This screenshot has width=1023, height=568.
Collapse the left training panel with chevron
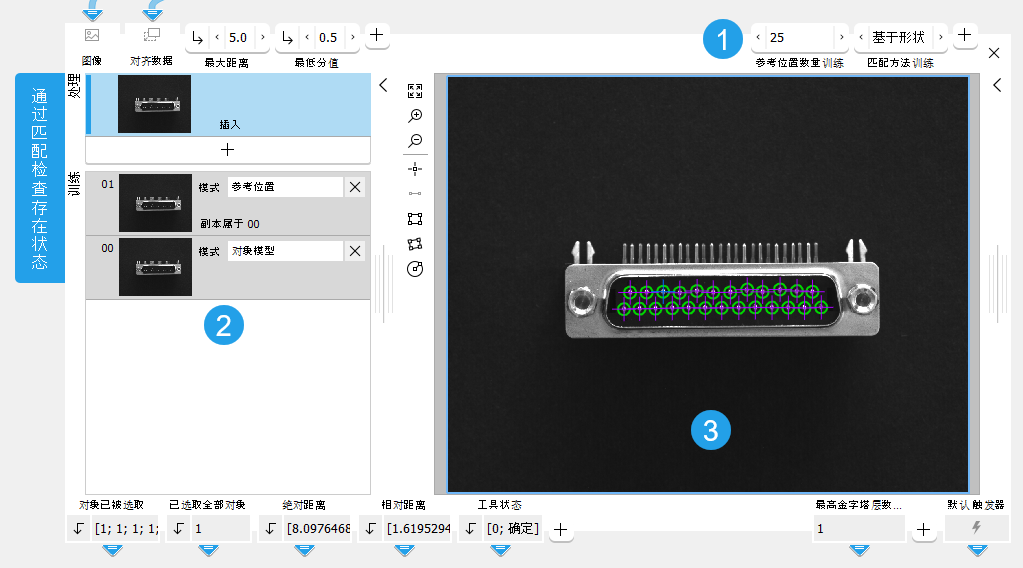point(383,87)
